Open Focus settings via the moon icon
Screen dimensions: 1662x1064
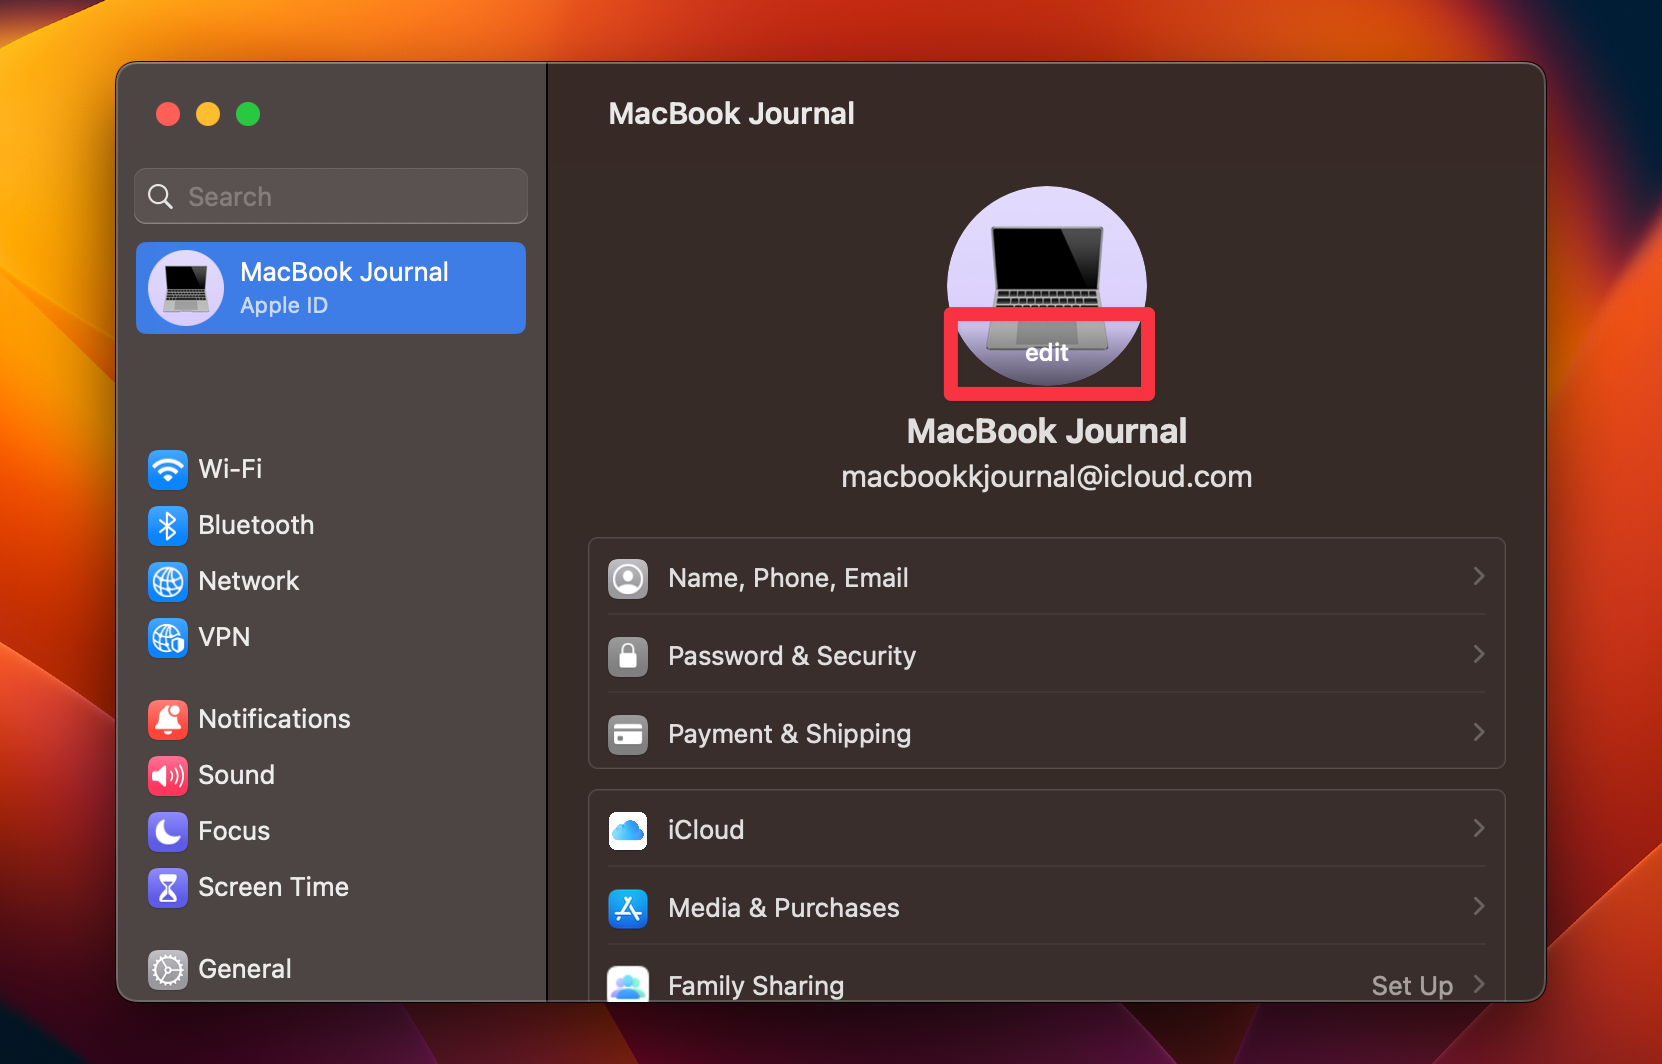click(x=168, y=831)
